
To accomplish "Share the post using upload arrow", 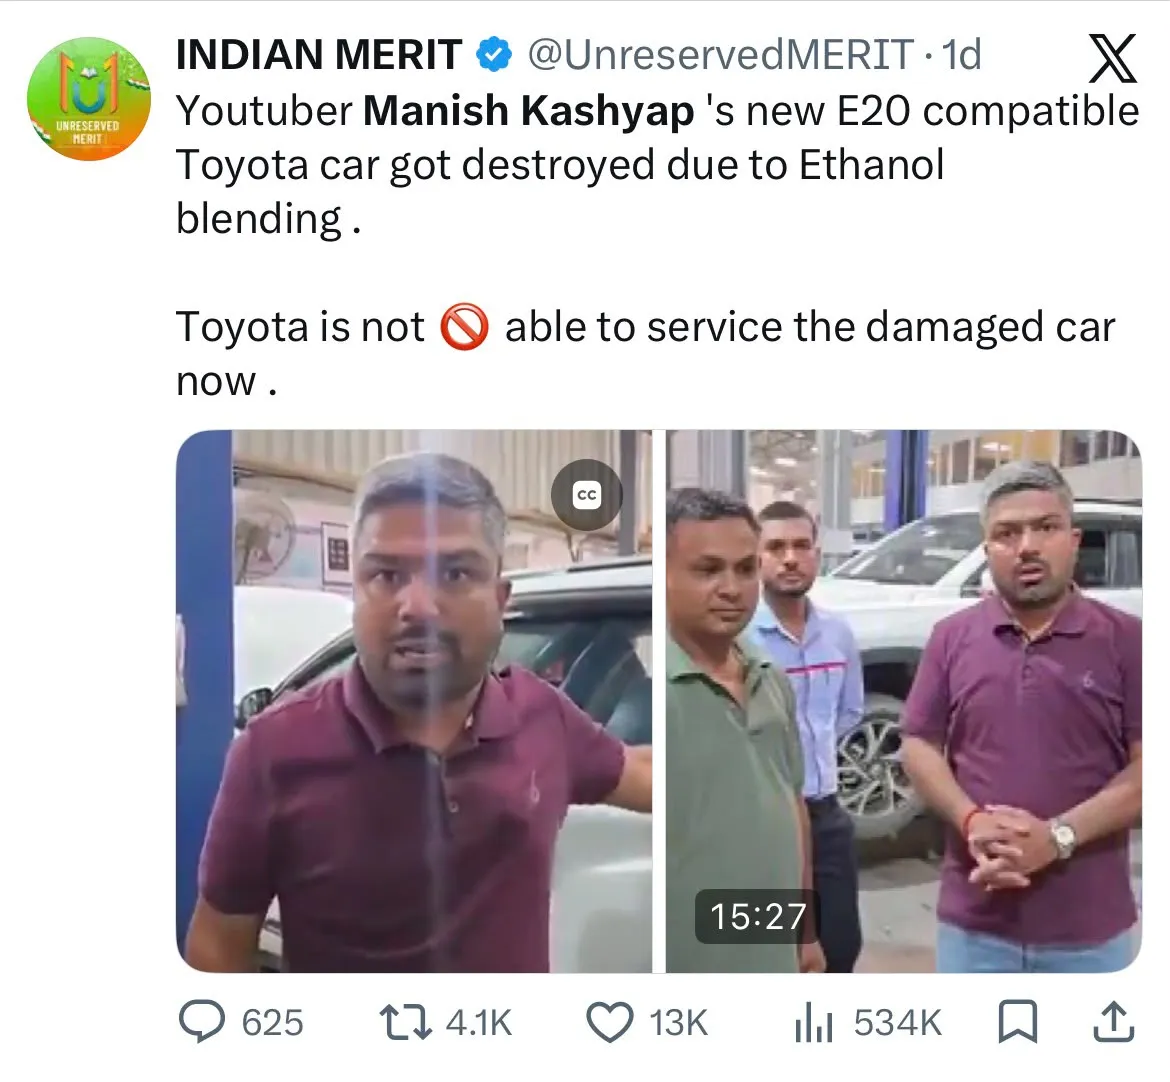I will tap(1113, 1022).
